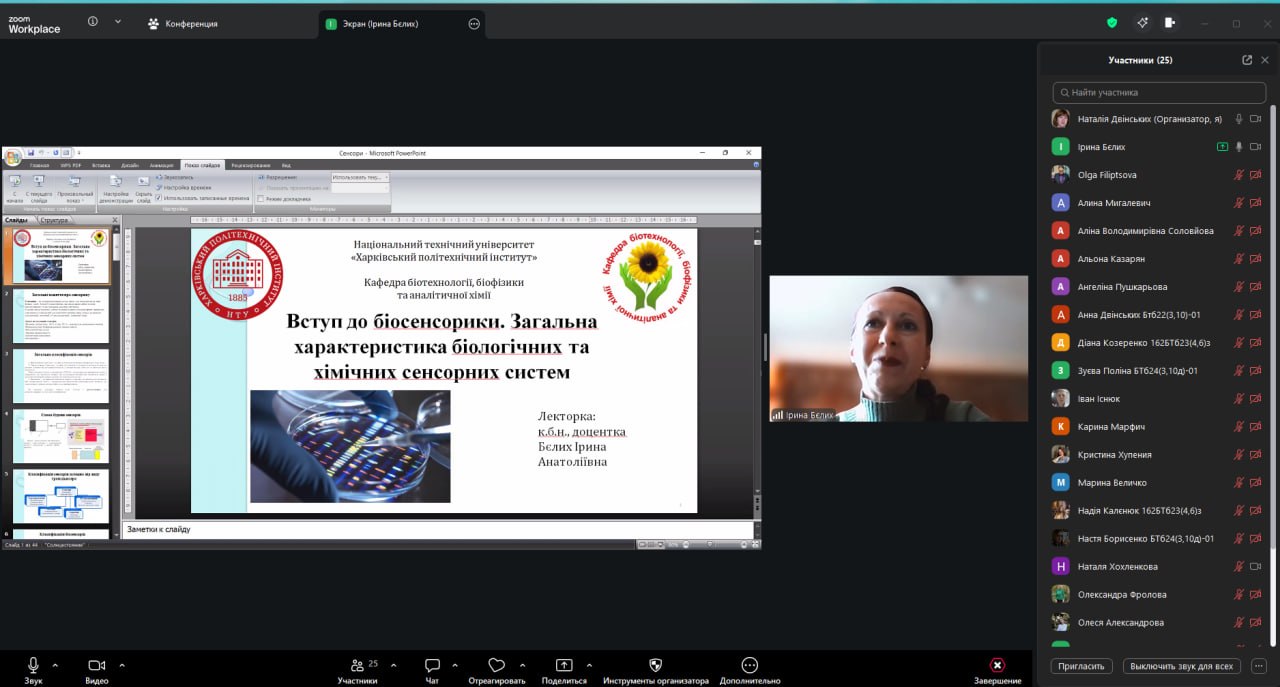Click camera icon of Ірина Бєлих
Image resolution: width=1280 pixels, height=687 pixels.
1256,147
